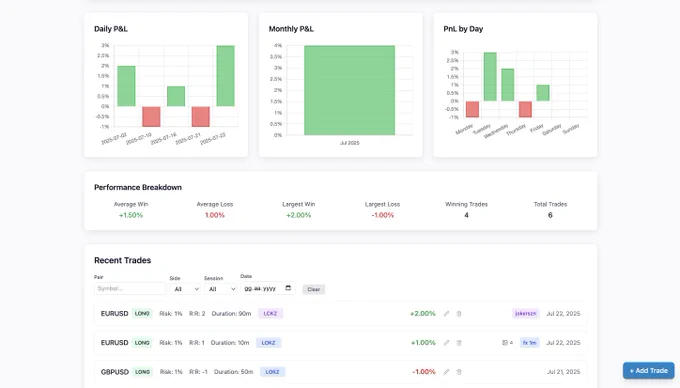Open the Side filter dropdown
The width and height of the screenshot is (680, 388).
(x=185, y=289)
